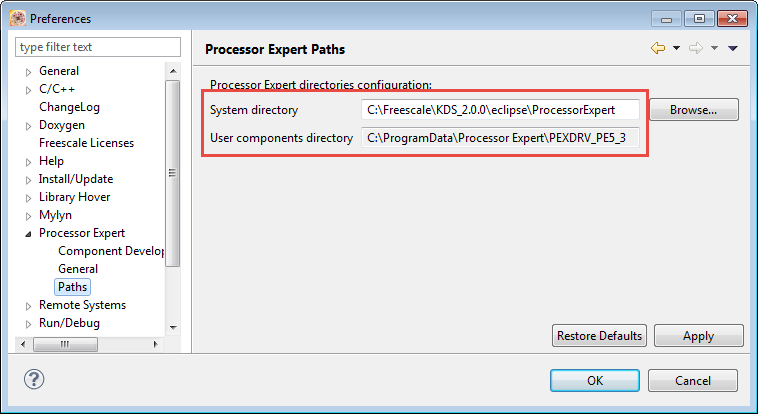Select the ChangeLog preference item

69,107
